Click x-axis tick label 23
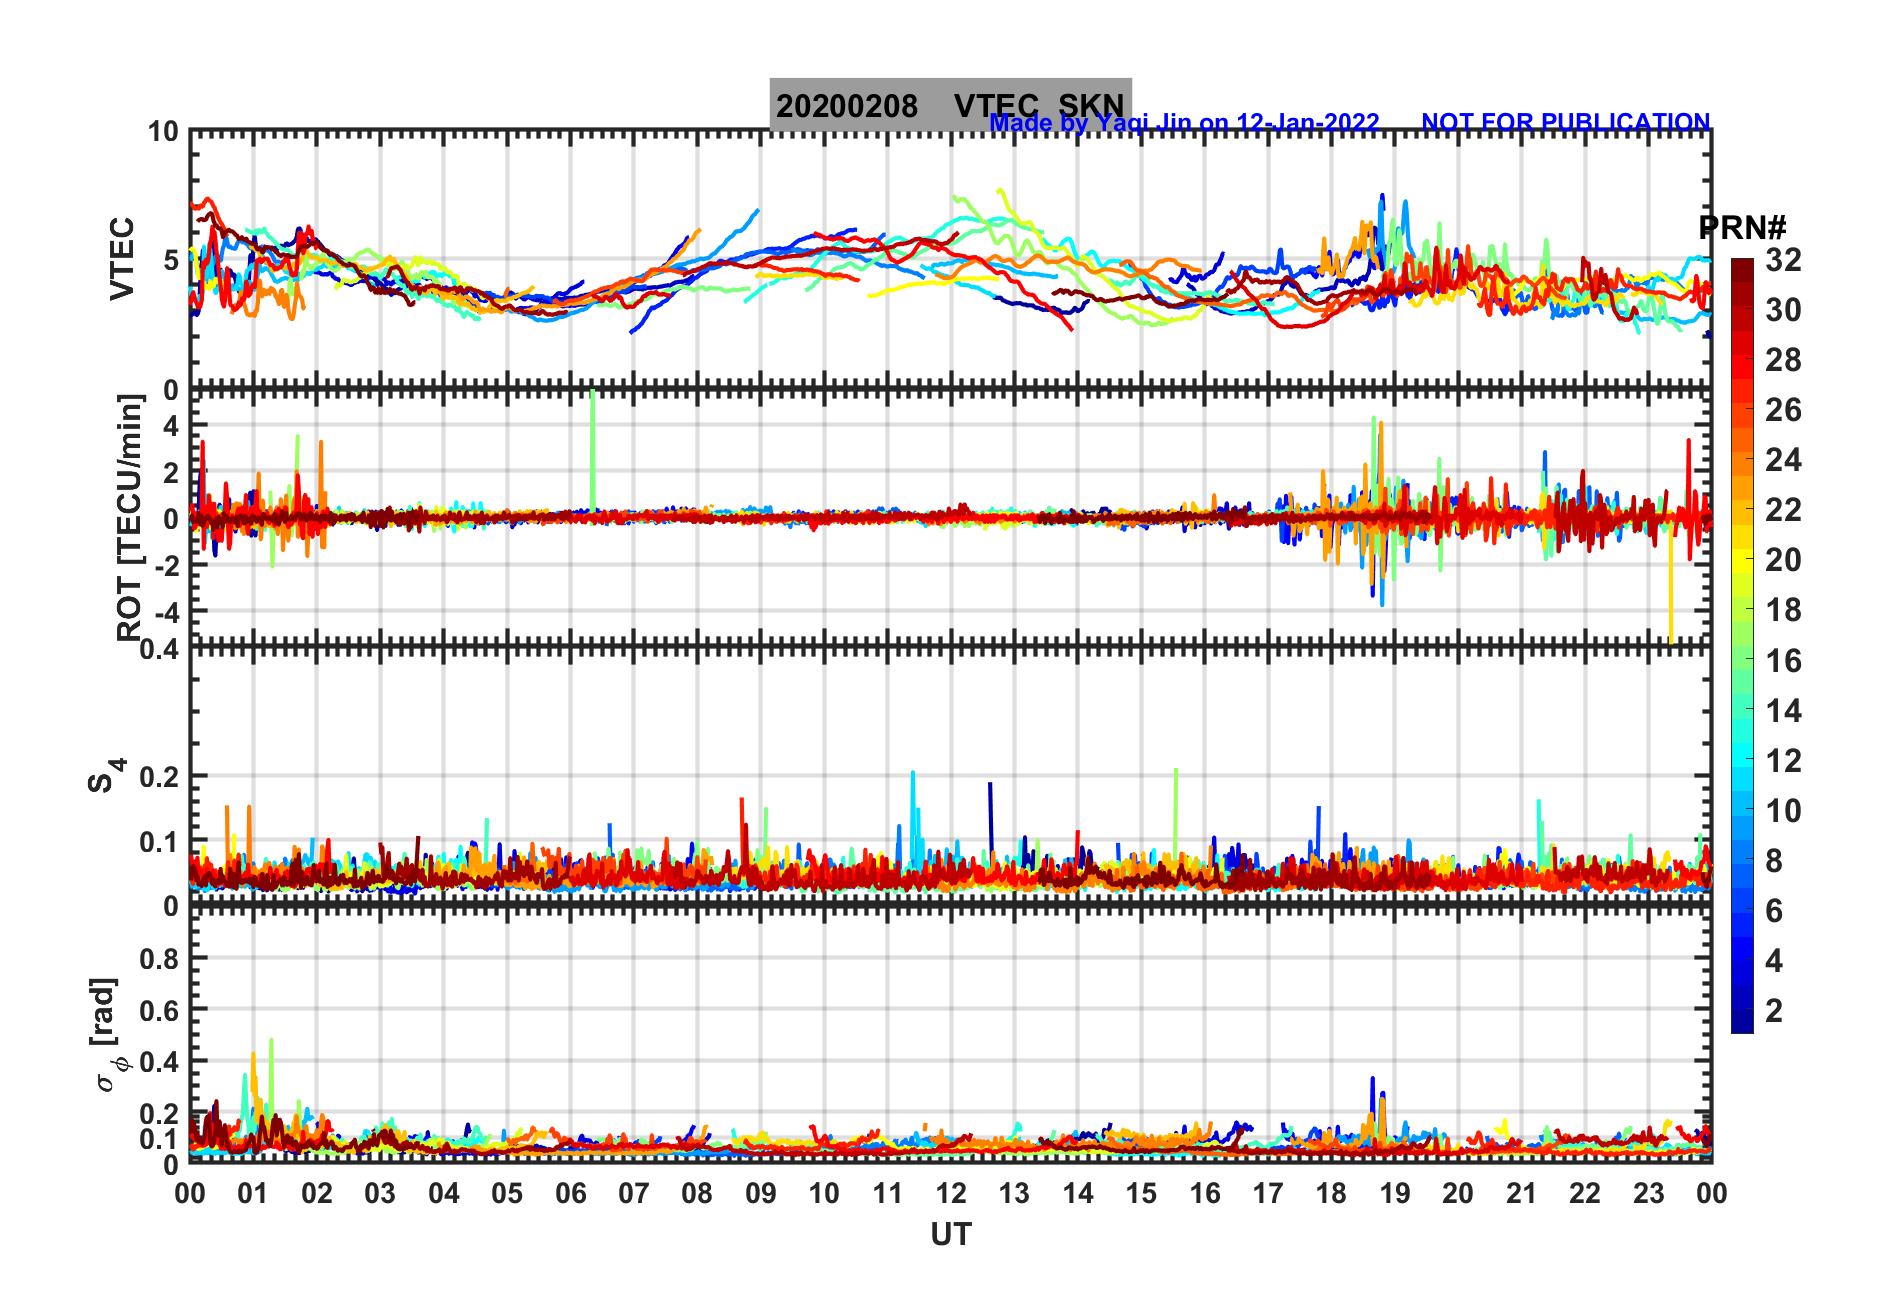 pos(1648,1193)
